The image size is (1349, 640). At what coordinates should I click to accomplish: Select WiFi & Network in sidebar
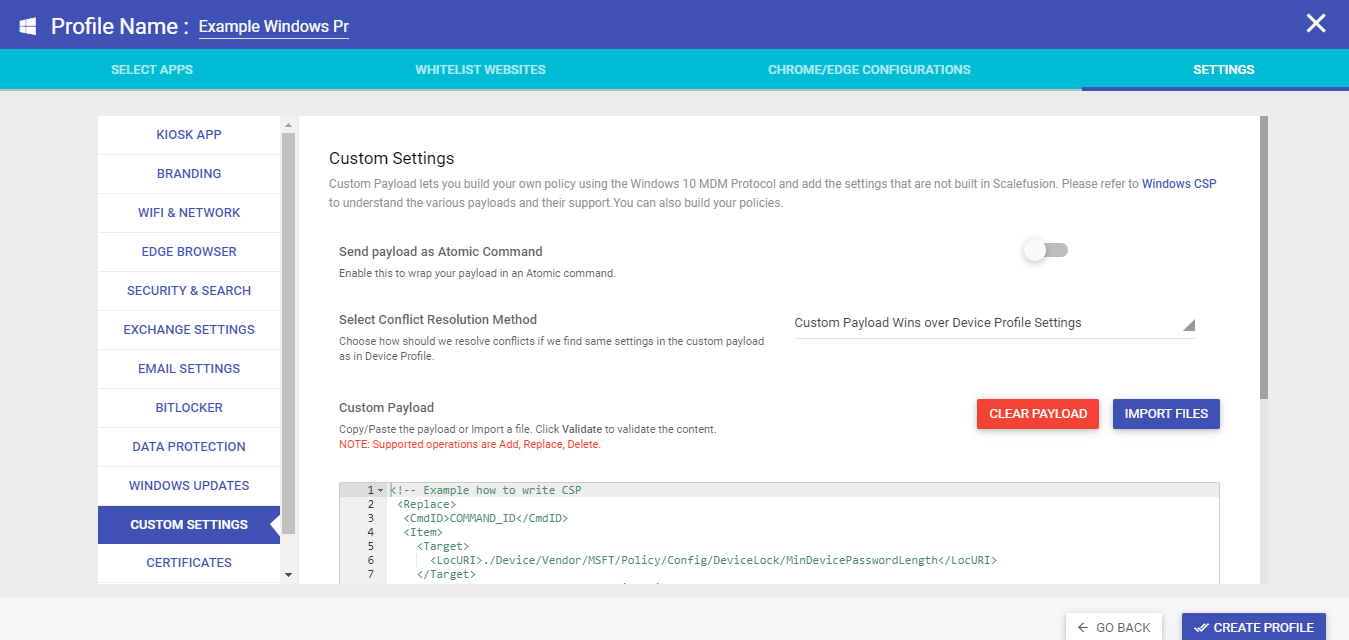189,213
